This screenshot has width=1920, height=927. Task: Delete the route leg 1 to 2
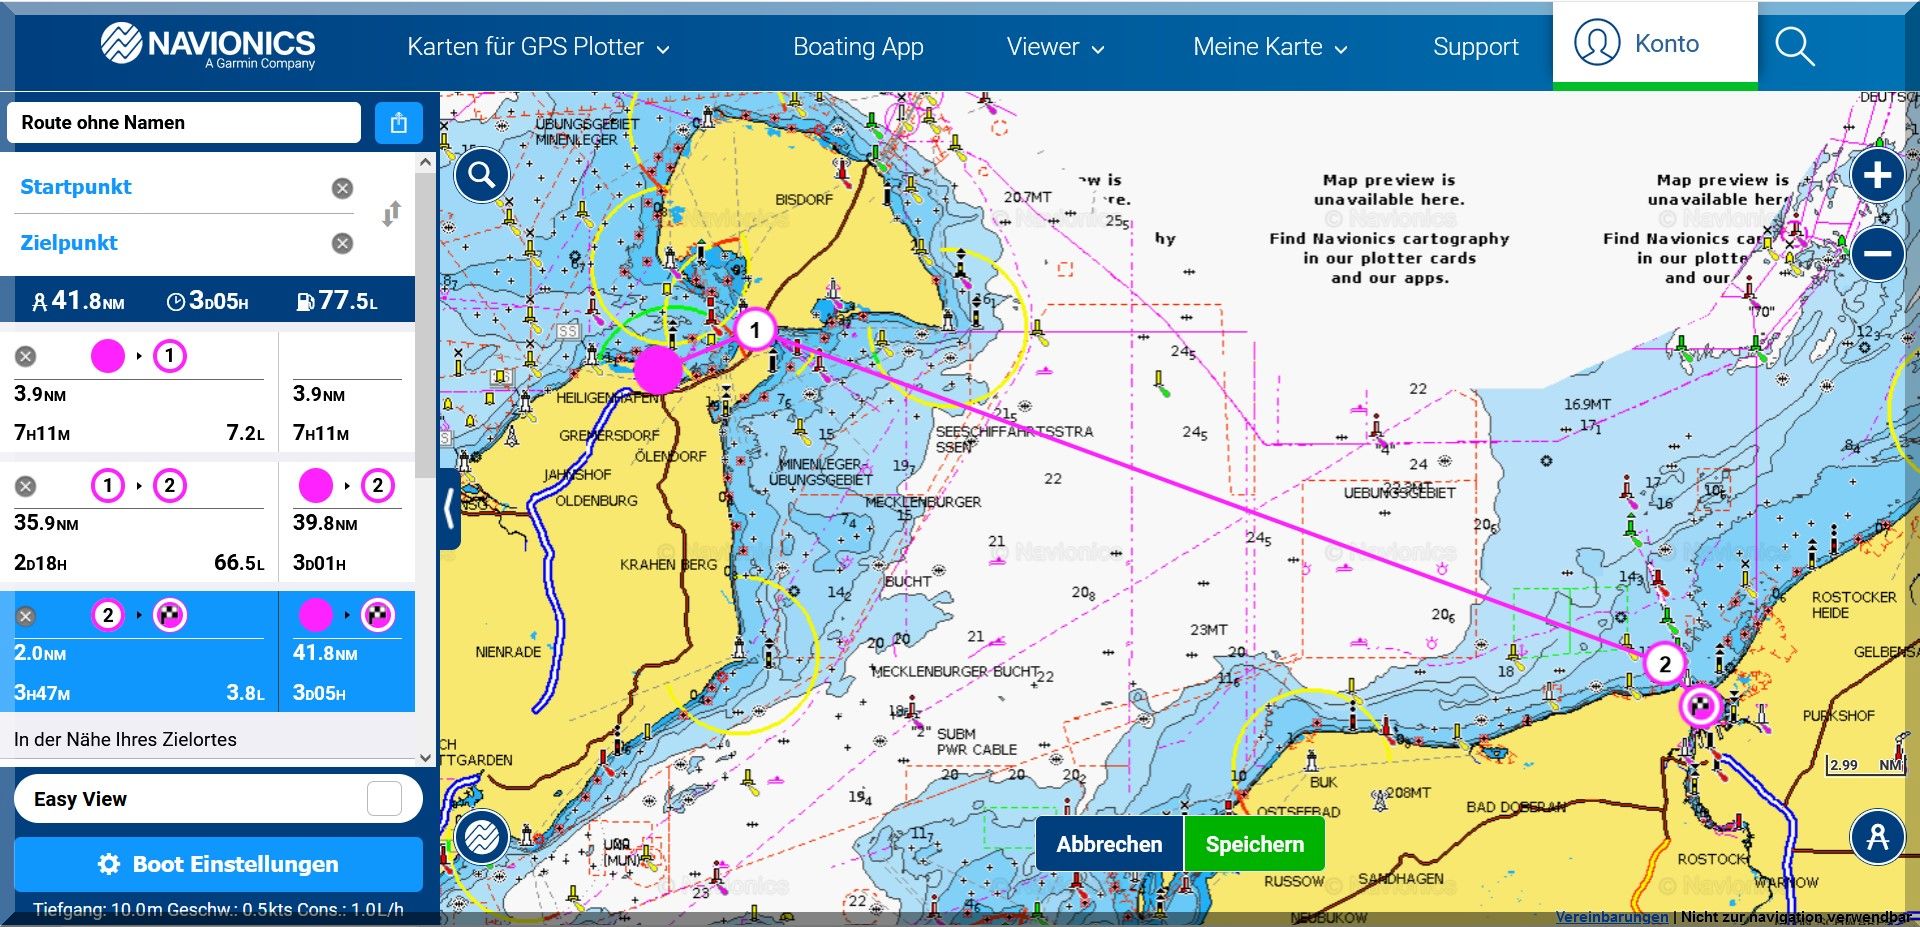[26, 486]
